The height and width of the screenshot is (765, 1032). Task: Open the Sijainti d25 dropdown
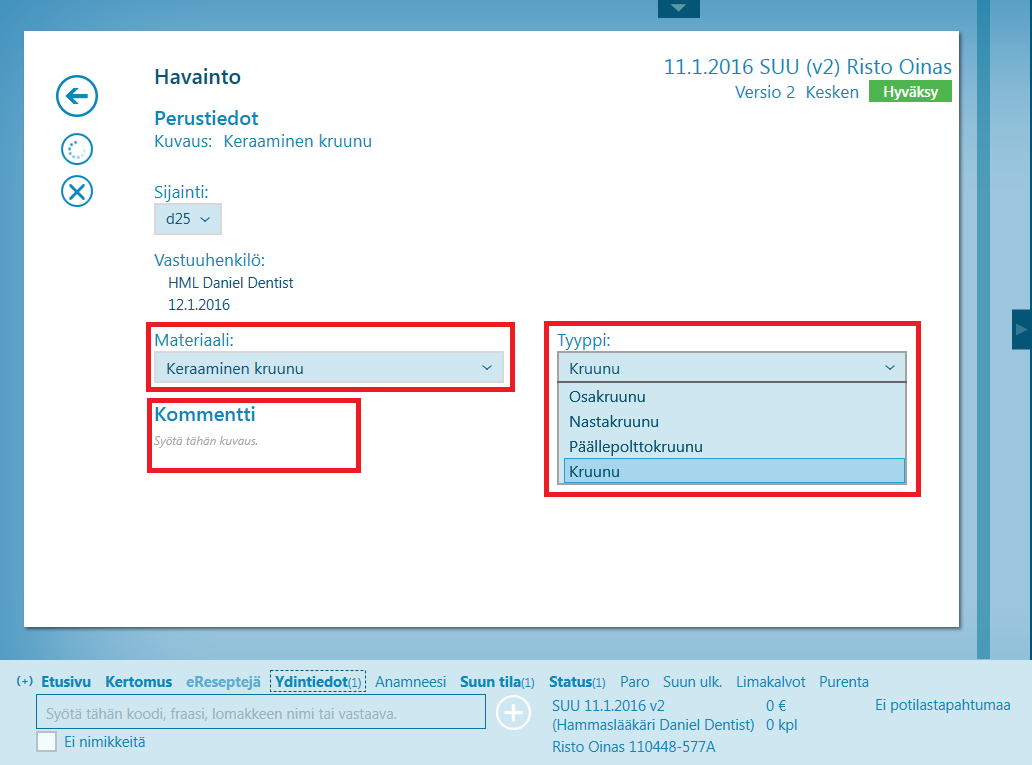(188, 219)
